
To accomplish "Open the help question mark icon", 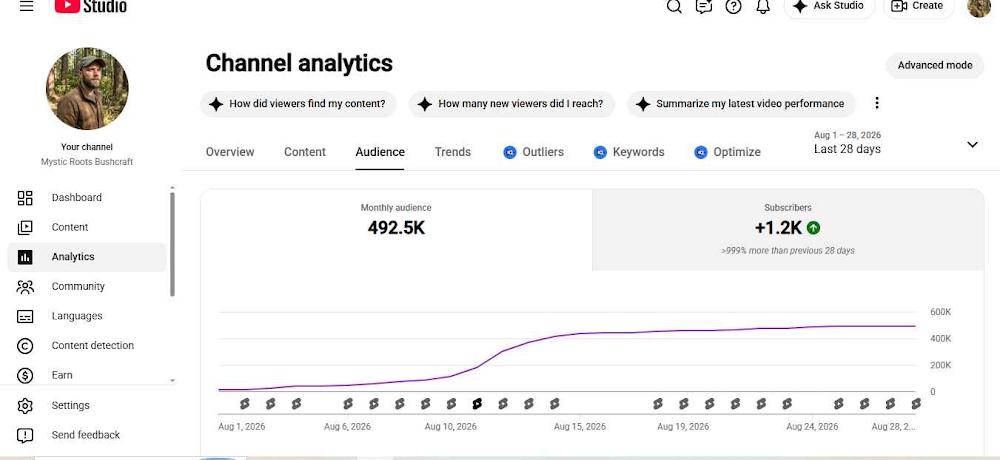I will (x=733, y=6).
